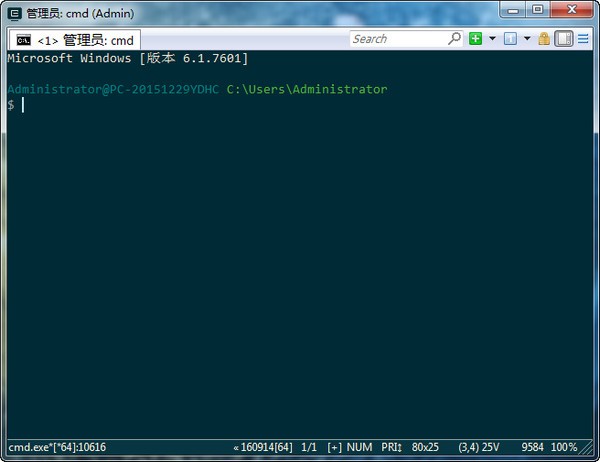Click the '80x25' console size status
This screenshot has width=600, height=462.
tap(425, 447)
